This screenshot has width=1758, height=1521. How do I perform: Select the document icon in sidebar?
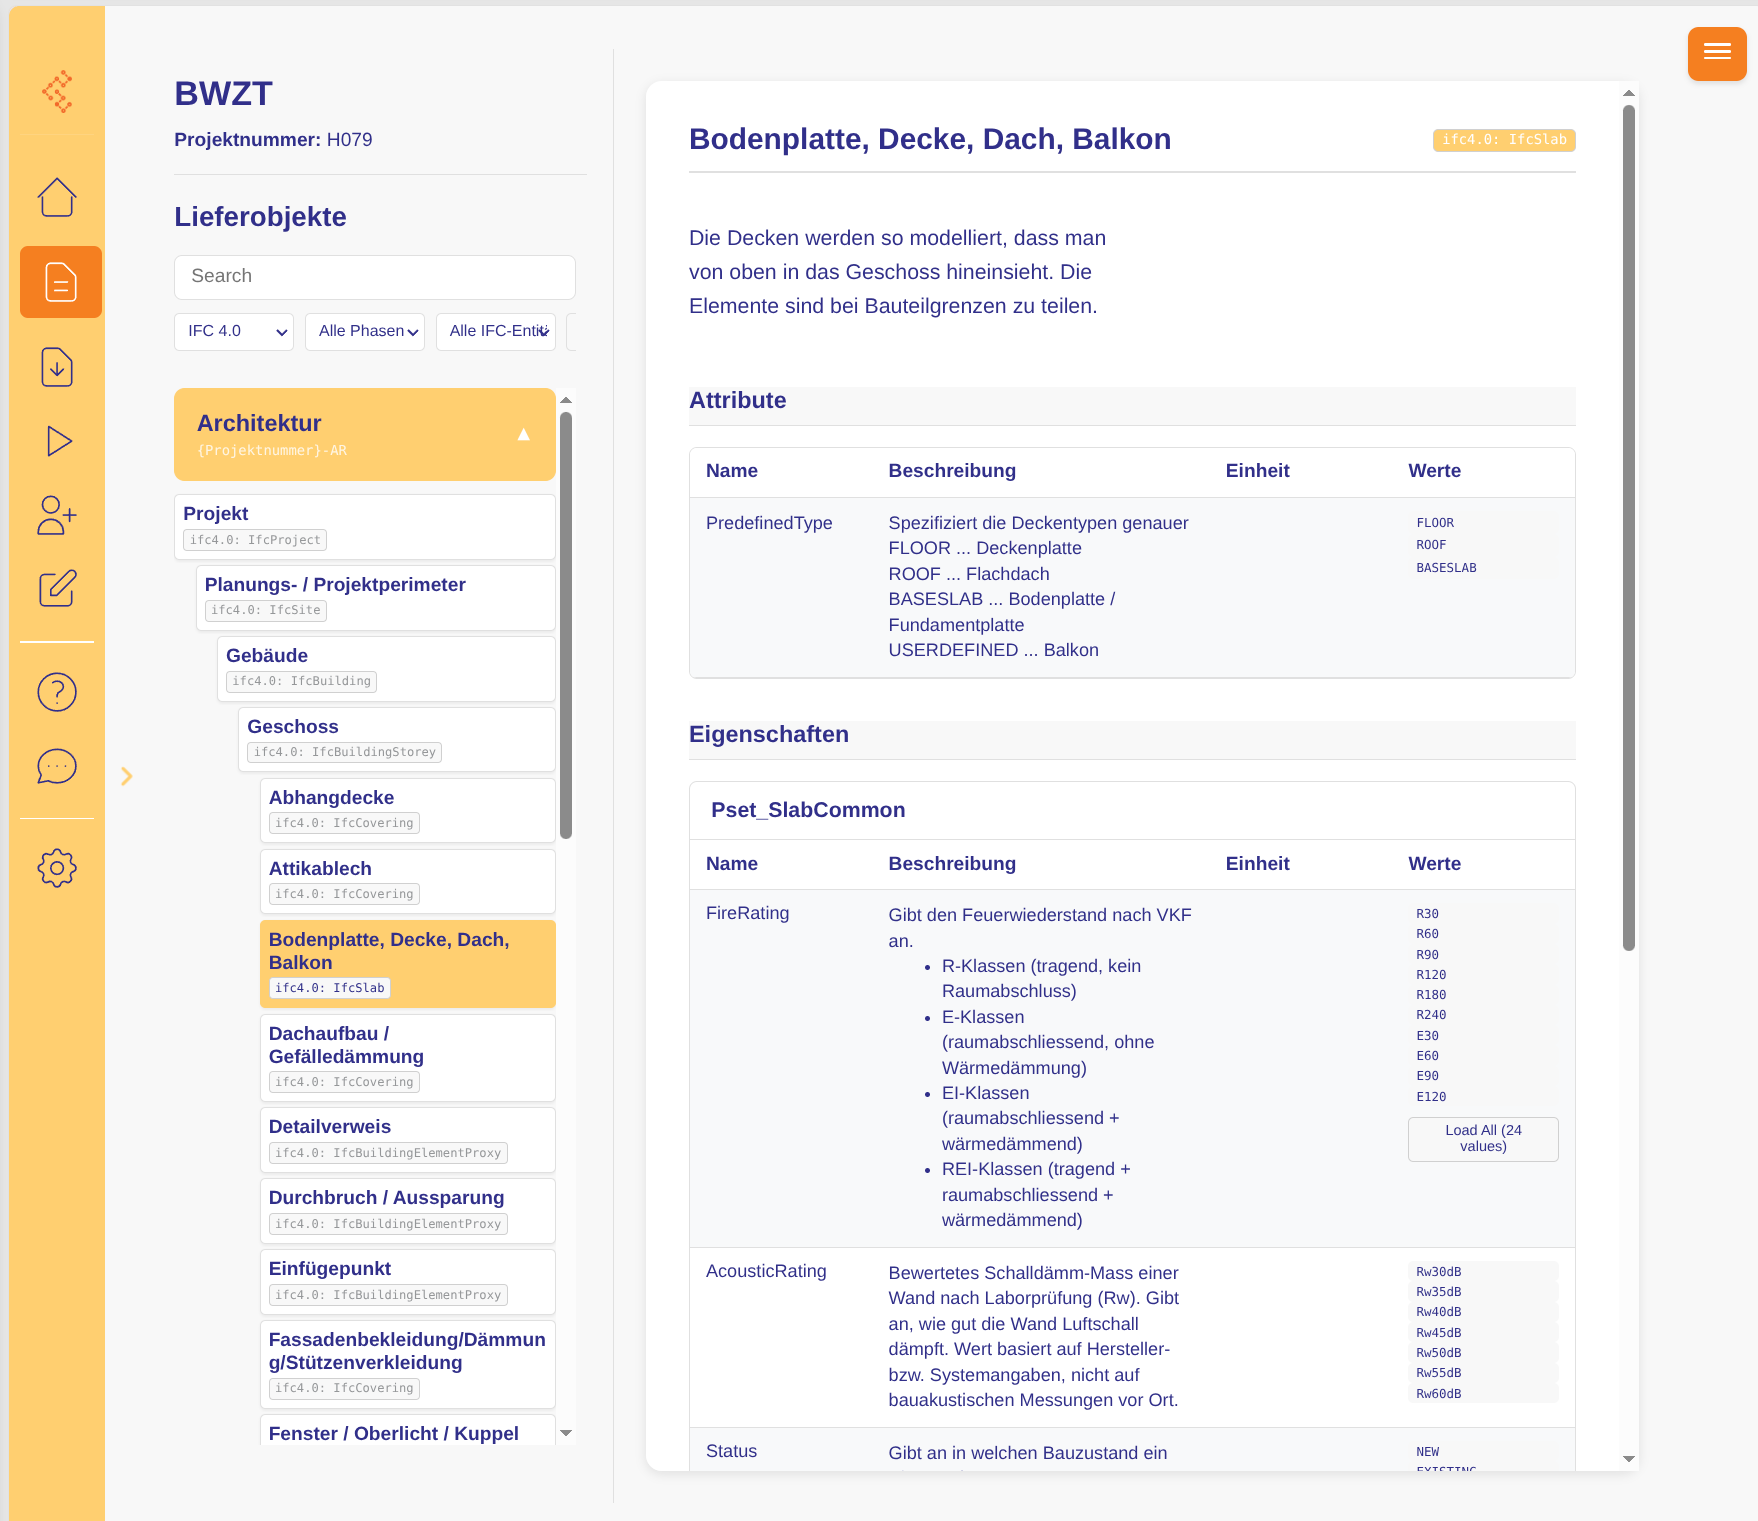pos(61,282)
